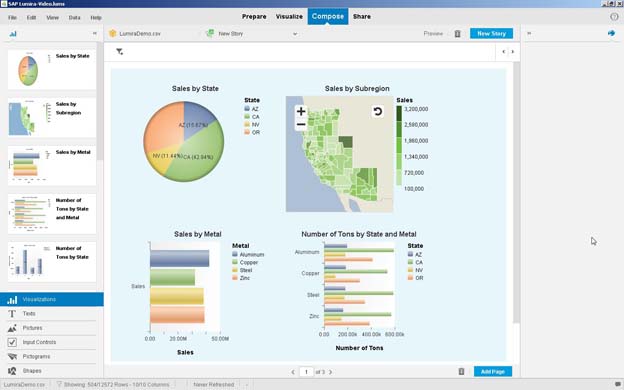Screen dimensions: 624x390
Task: Click the blue arrow icon in right panel
Action: [x=611, y=33]
